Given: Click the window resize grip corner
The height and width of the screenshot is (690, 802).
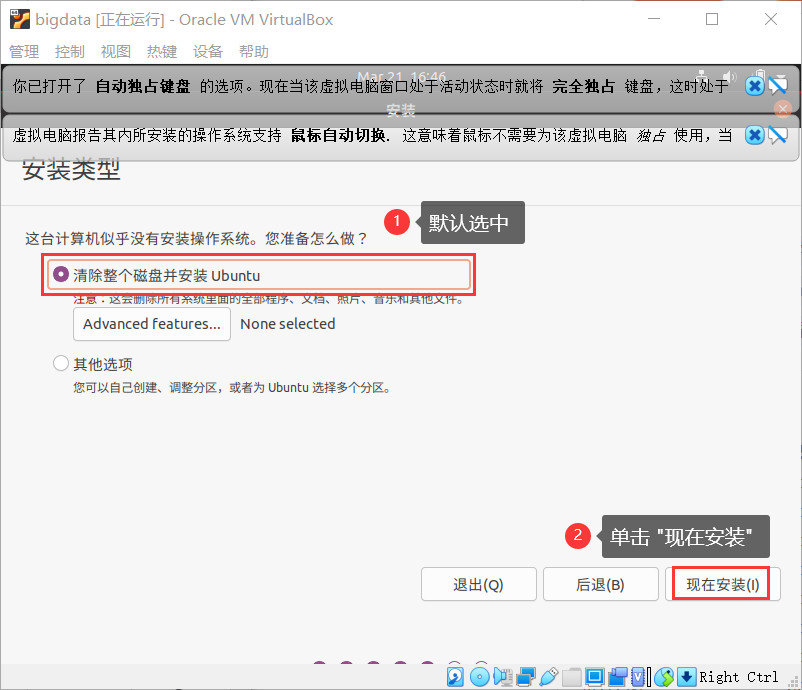Looking at the screenshot, I should [x=795, y=683].
